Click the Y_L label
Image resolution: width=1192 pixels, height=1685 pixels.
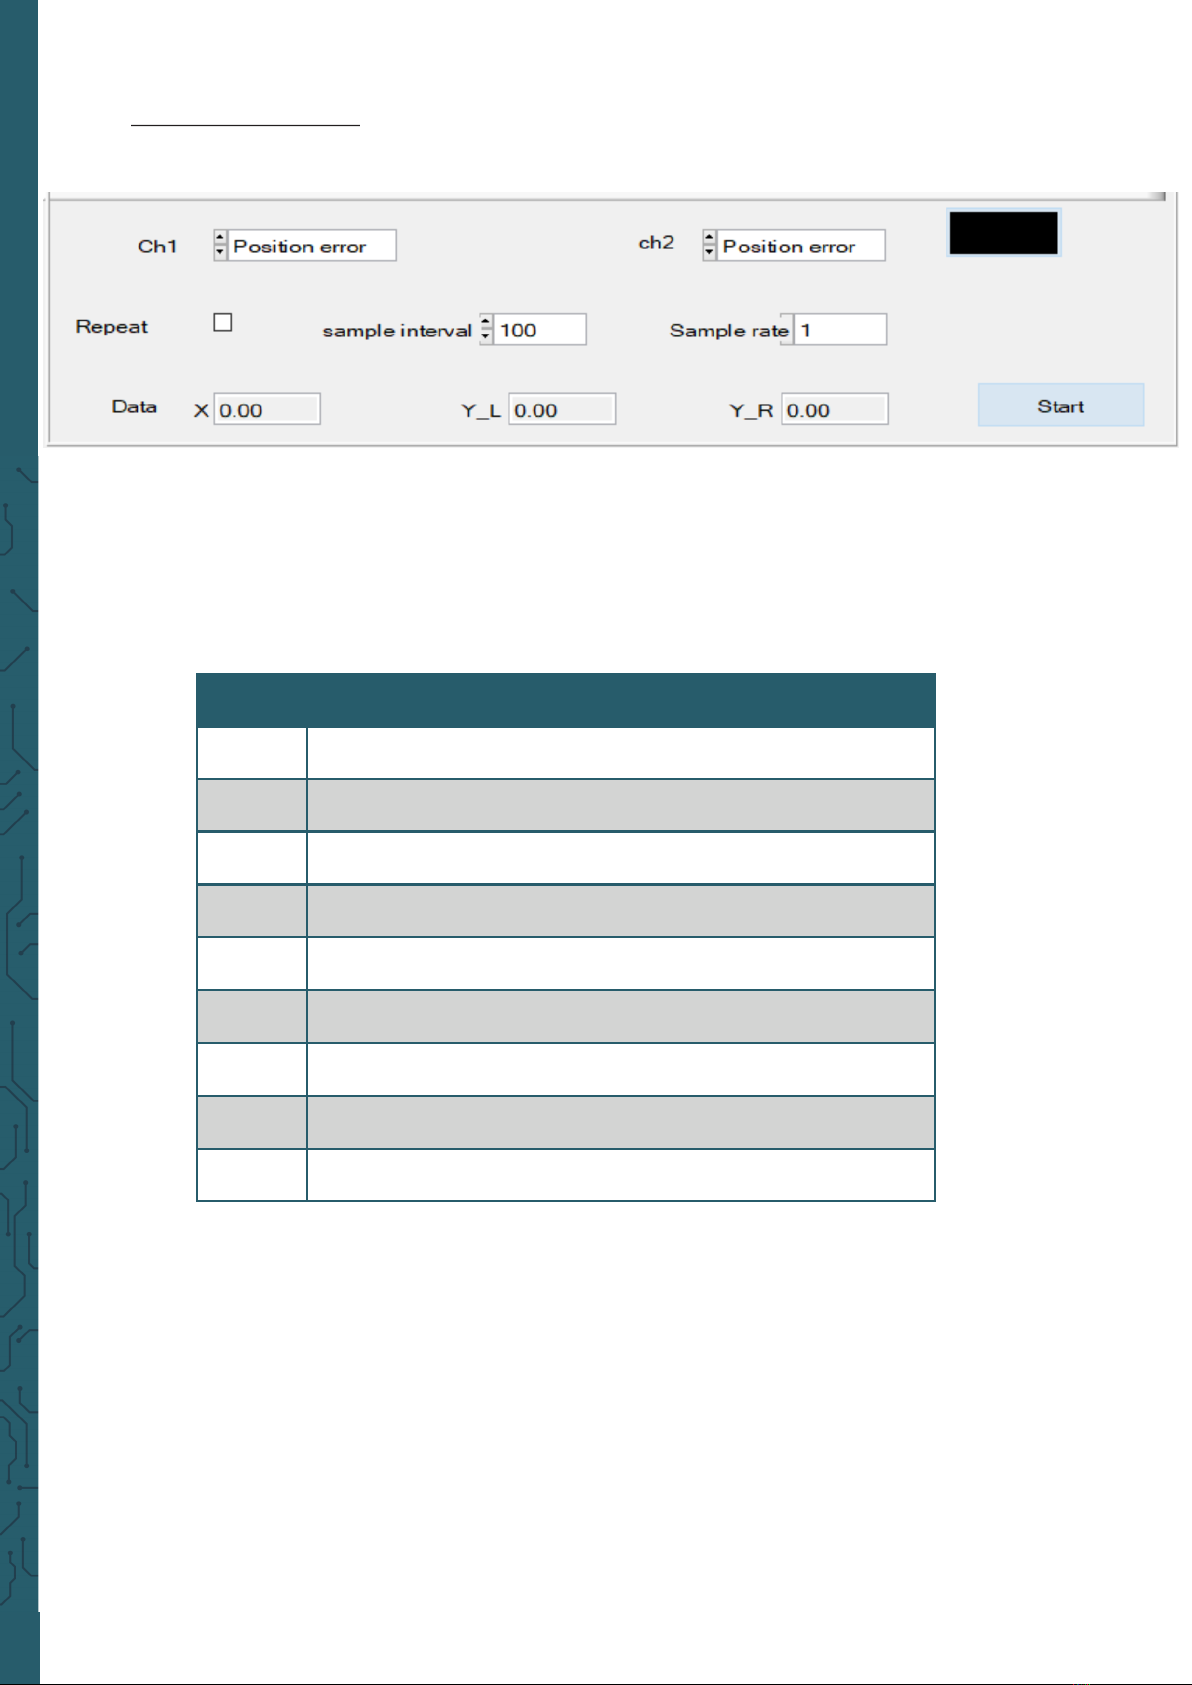[481, 411]
